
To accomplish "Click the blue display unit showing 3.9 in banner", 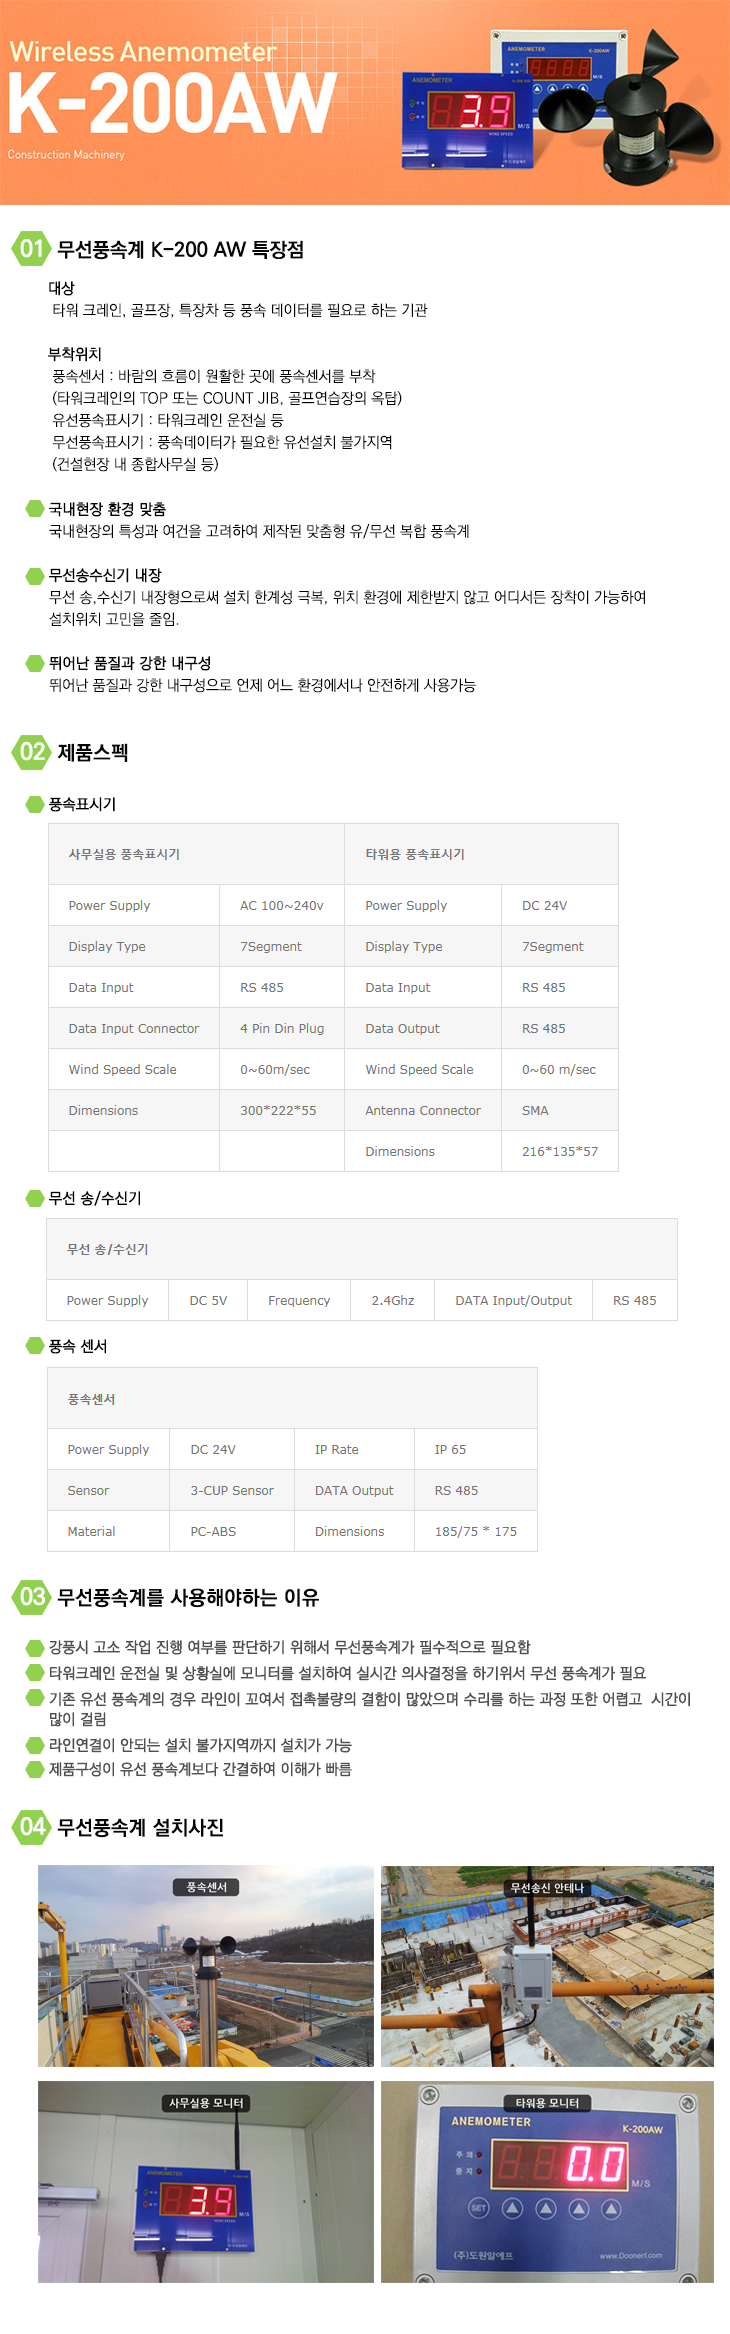I will pos(468,118).
